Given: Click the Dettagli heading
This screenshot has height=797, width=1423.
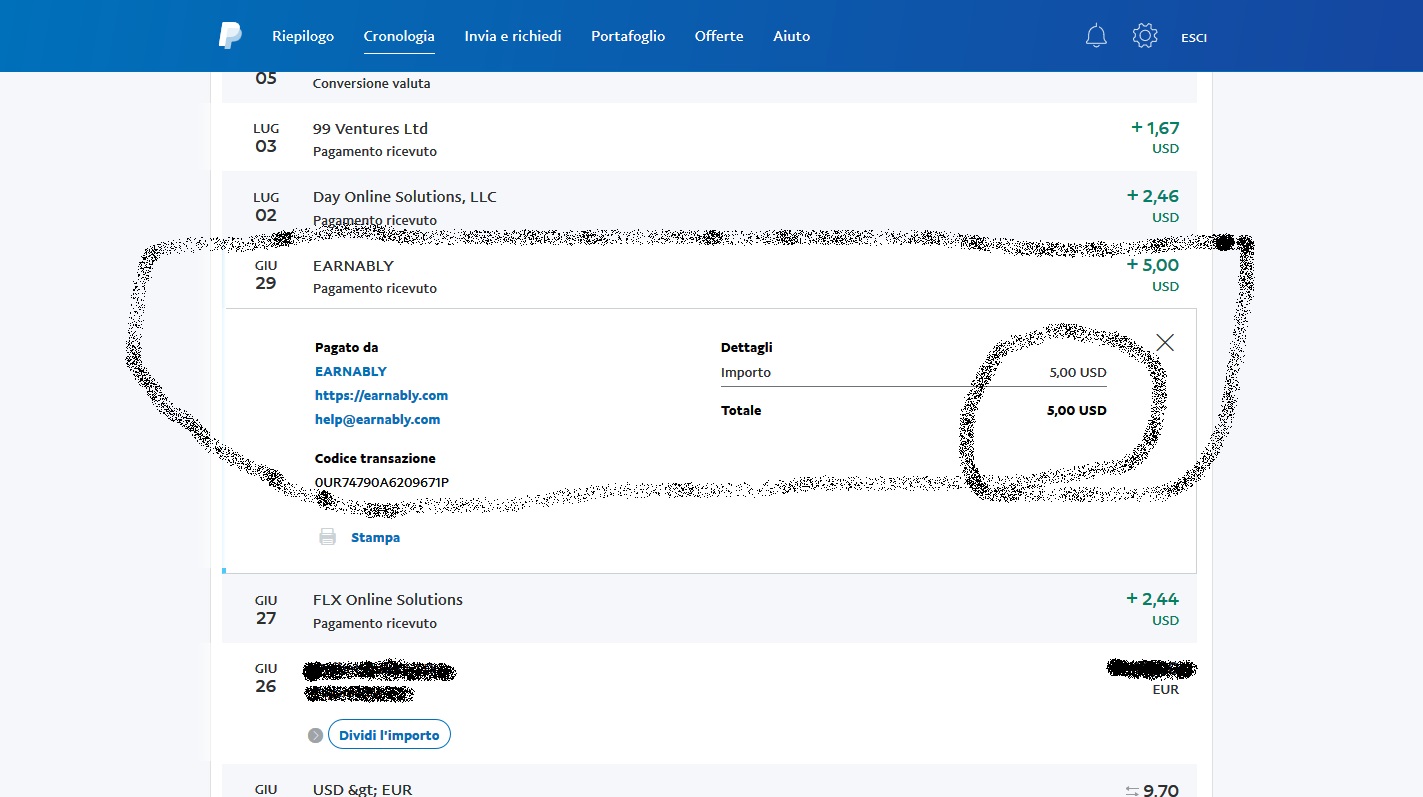Looking at the screenshot, I should coord(747,347).
